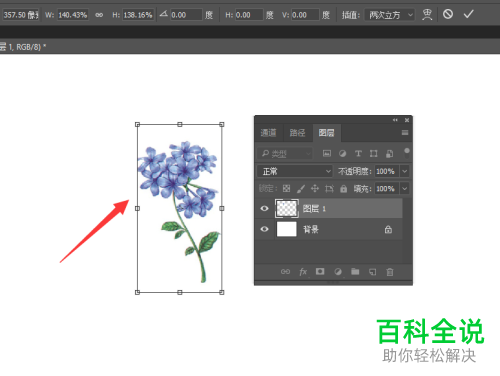Click the 背景 layer lock icon

(388, 229)
